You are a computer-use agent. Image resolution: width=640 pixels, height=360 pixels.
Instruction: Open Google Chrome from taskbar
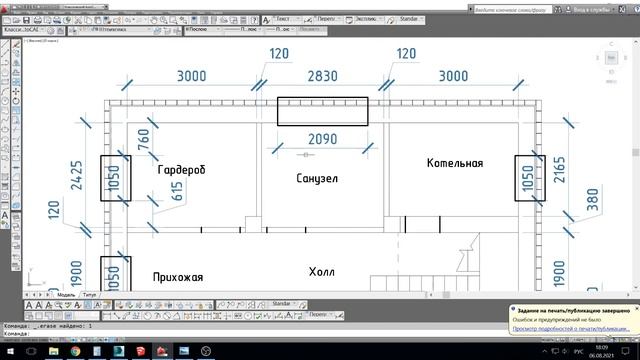(x=75, y=351)
